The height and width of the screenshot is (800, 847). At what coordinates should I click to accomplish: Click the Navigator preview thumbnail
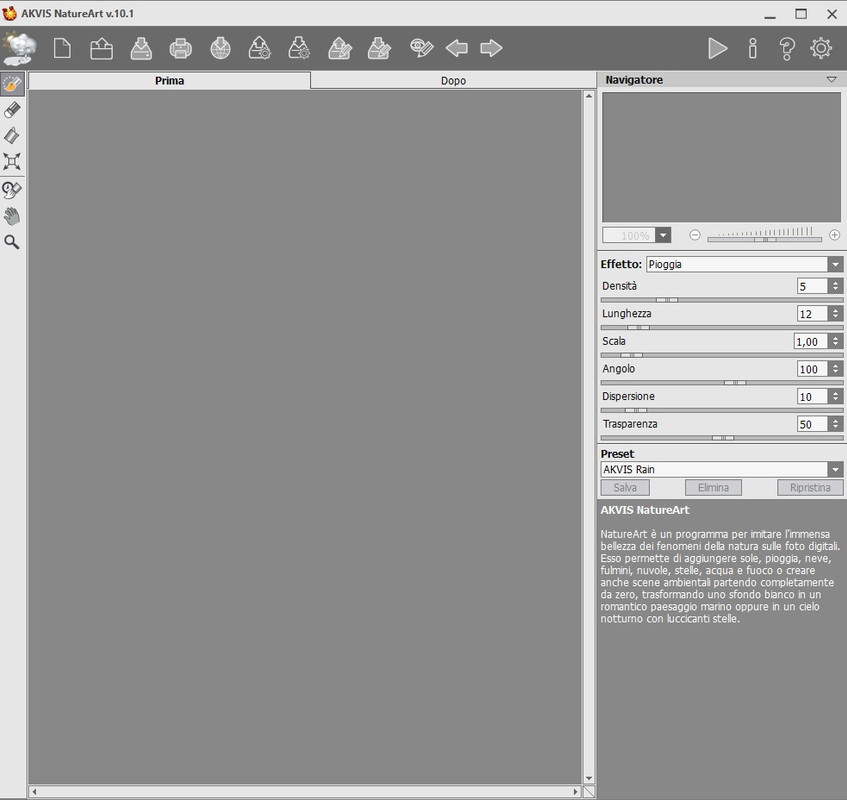point(721,157)
